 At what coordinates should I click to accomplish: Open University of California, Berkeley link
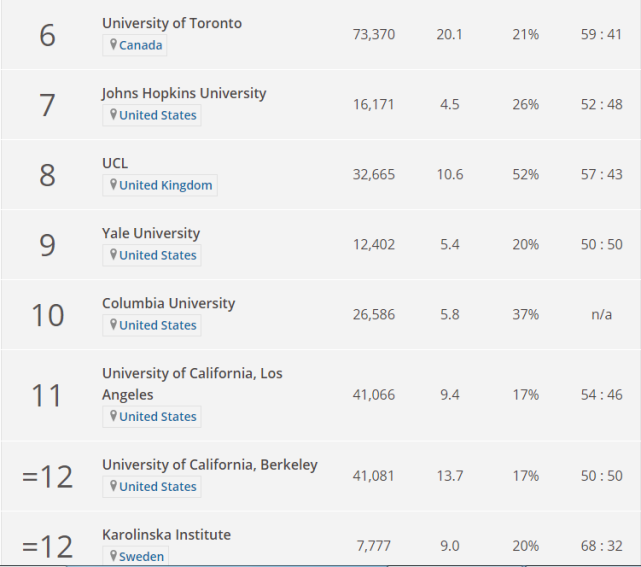click(209, 464)
